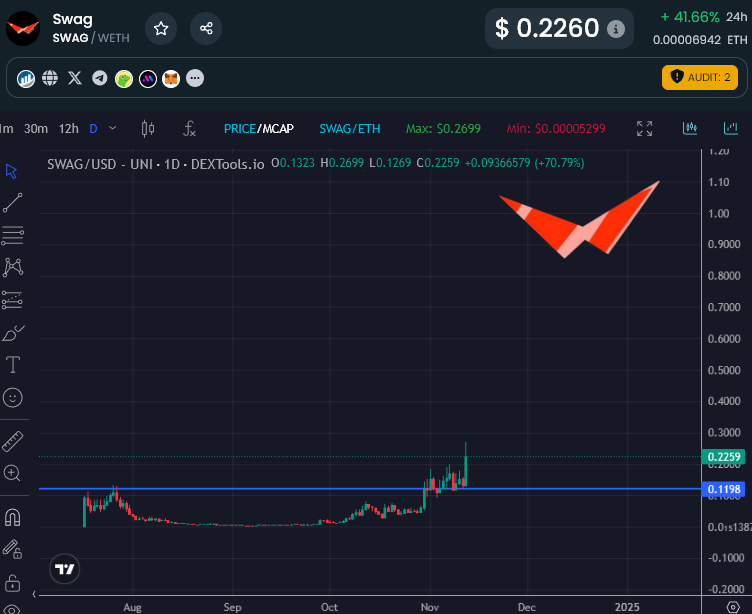The height and width of the screenshot is (614, 752).
Task: Select the 12h timeframe
Action: pyautogui.click(x=69, y=129)
